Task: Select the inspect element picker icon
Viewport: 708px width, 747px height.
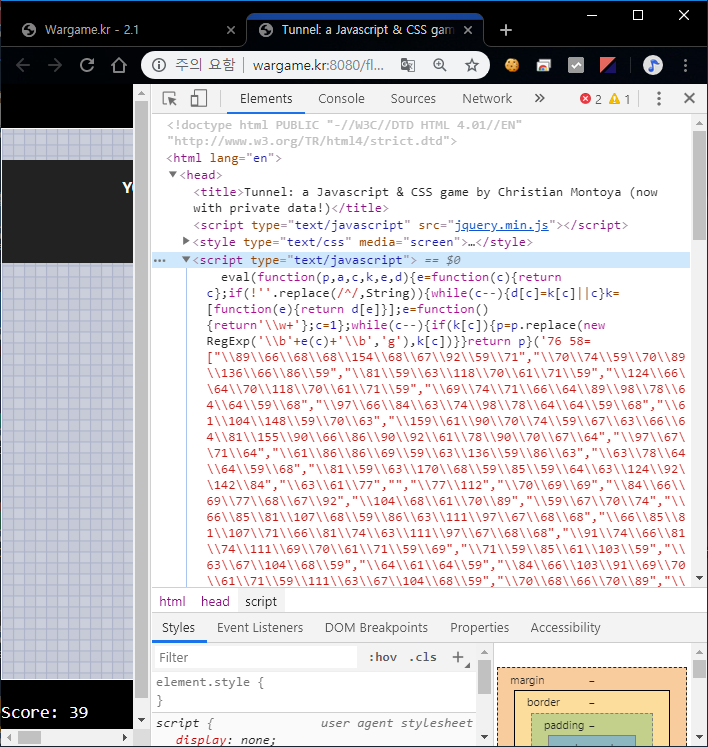Action: coord(170,99)
